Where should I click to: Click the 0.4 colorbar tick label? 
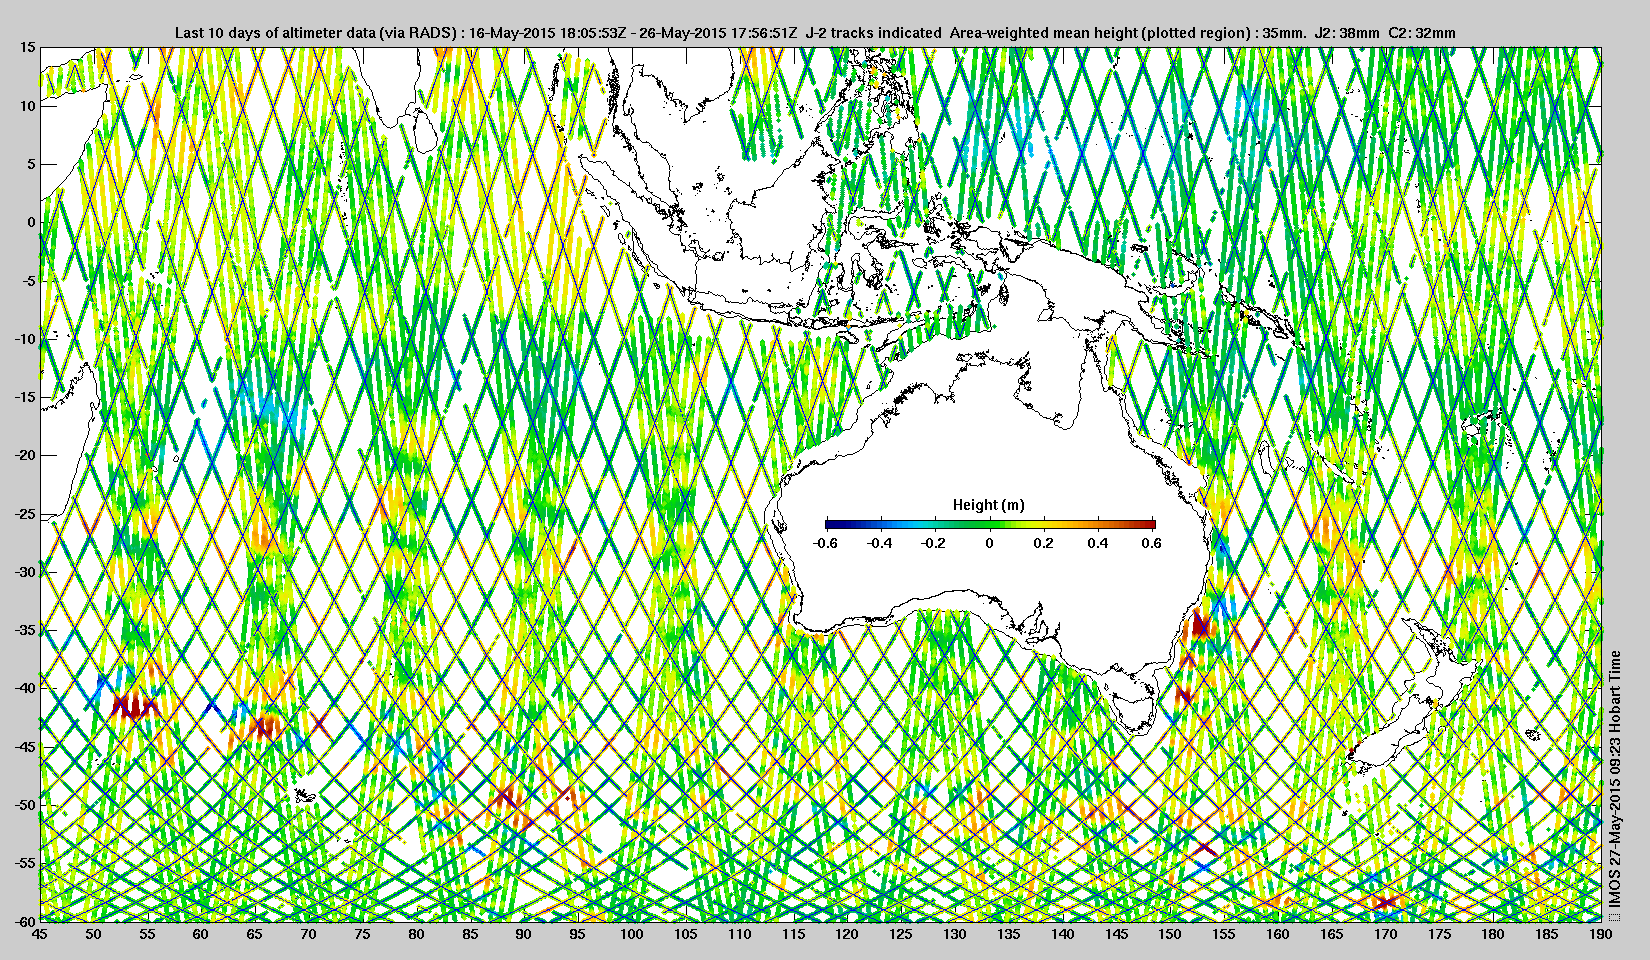point(1098,543)
